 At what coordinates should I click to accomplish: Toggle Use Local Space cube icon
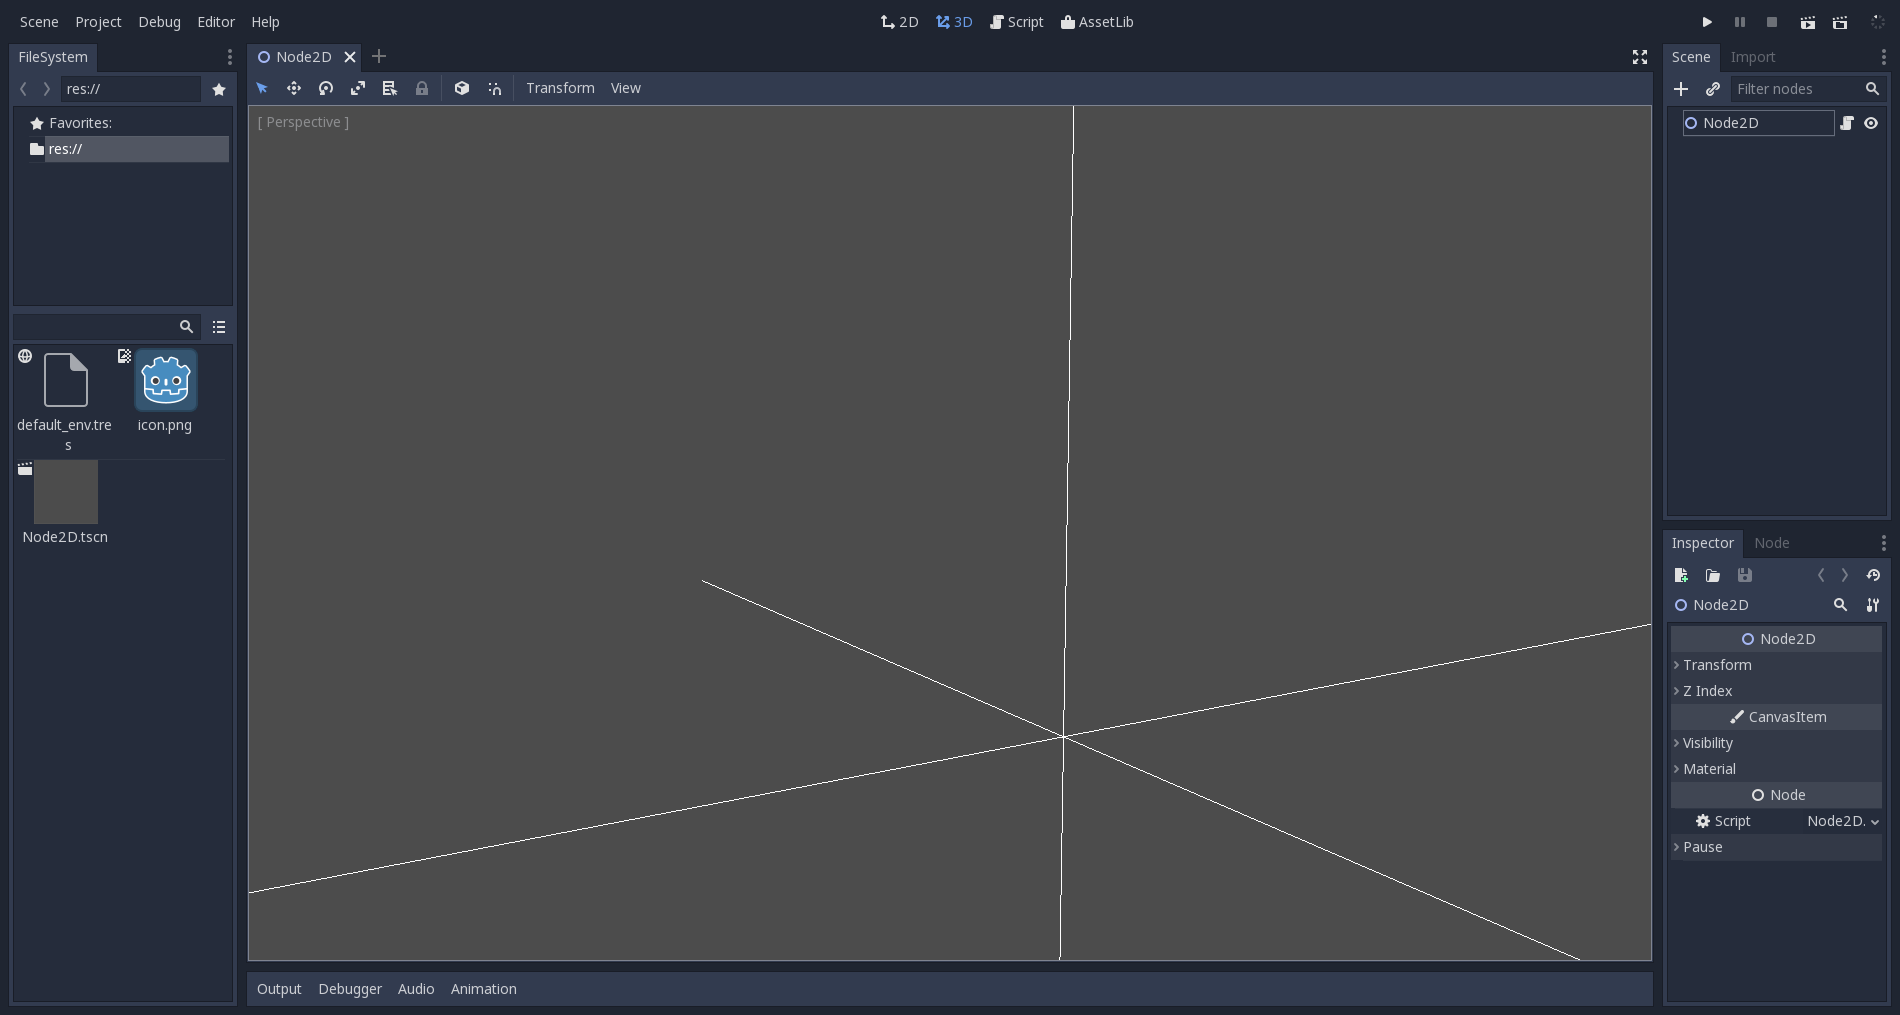click(x=462, y=88)
